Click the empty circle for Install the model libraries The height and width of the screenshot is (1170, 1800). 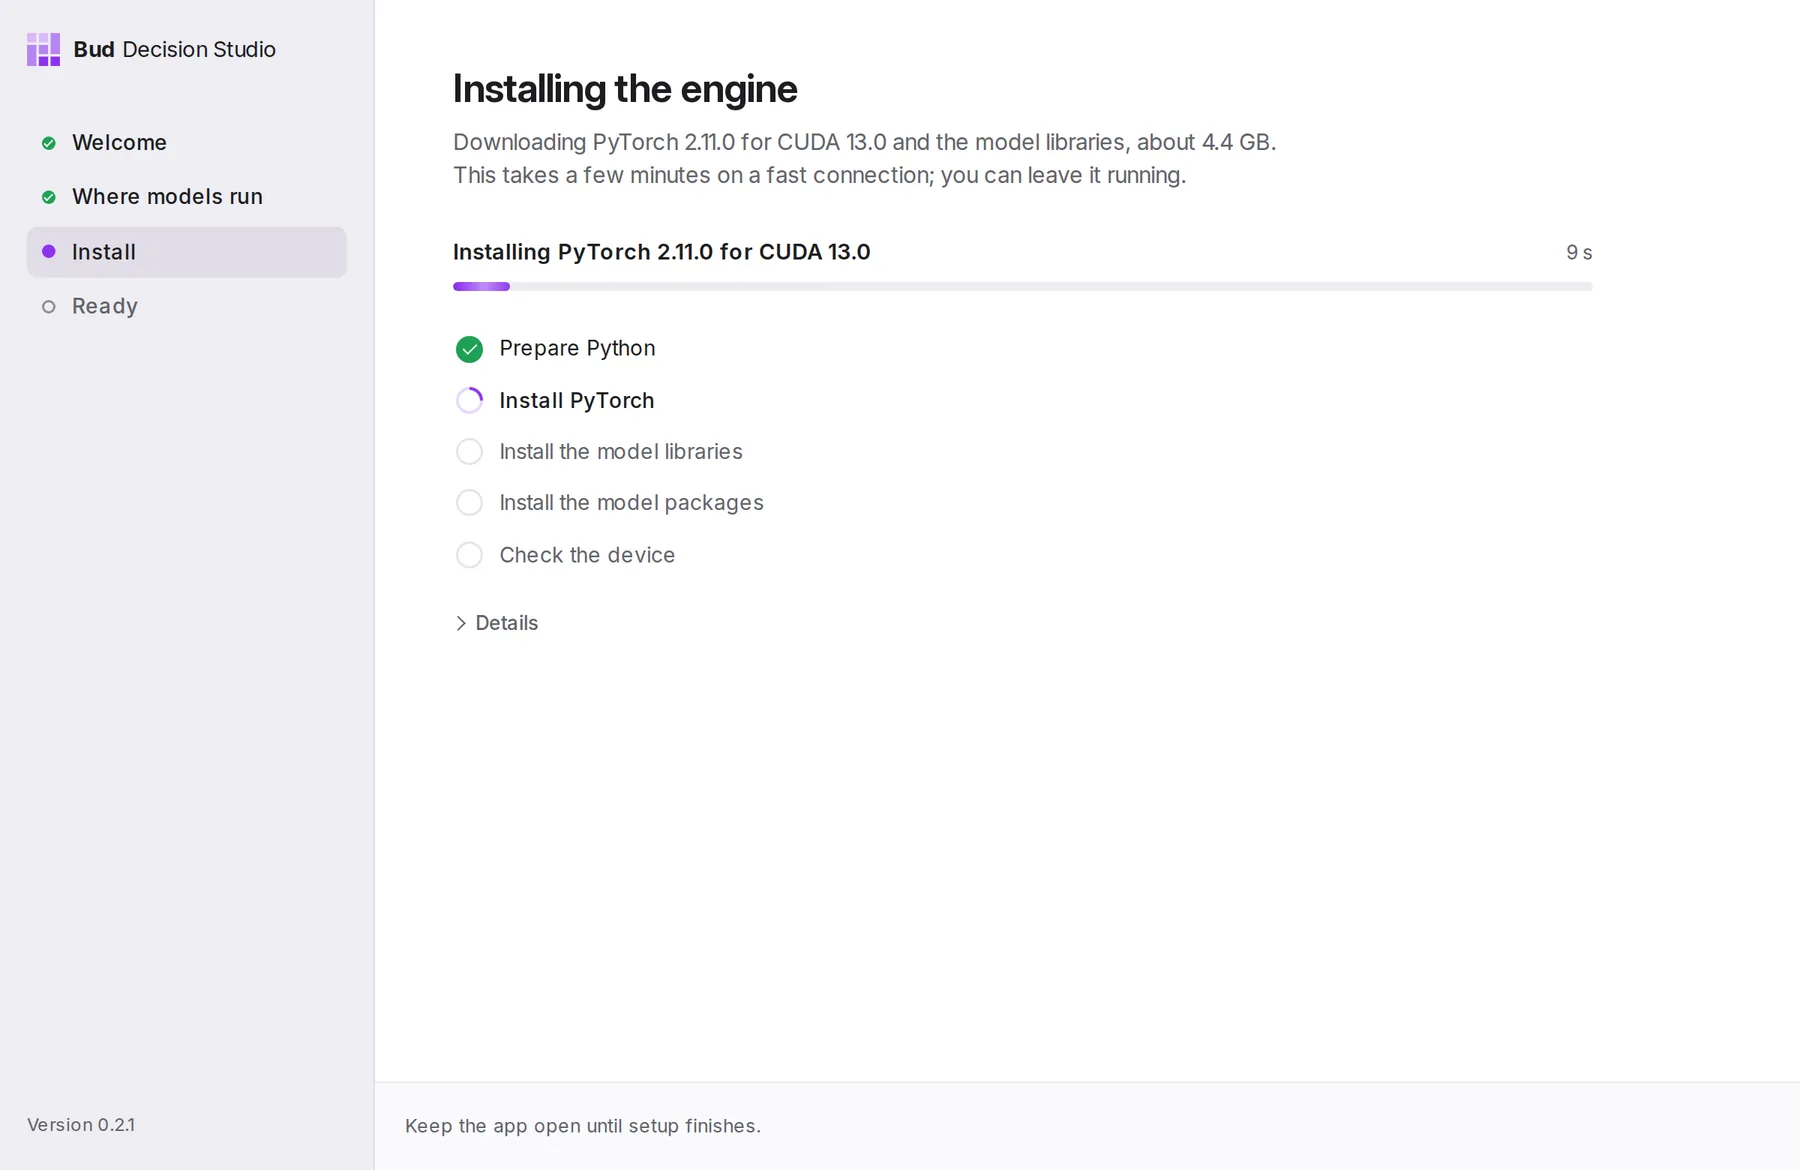pyautogui.click(x=469, y=452)
